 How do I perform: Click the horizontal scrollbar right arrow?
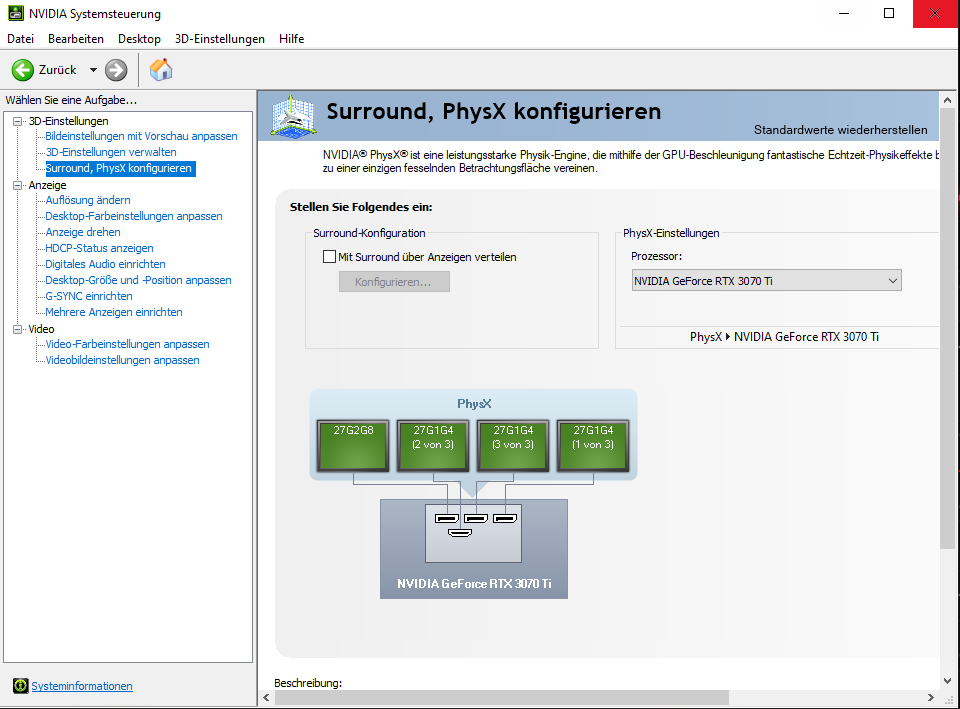pos(931,697)
